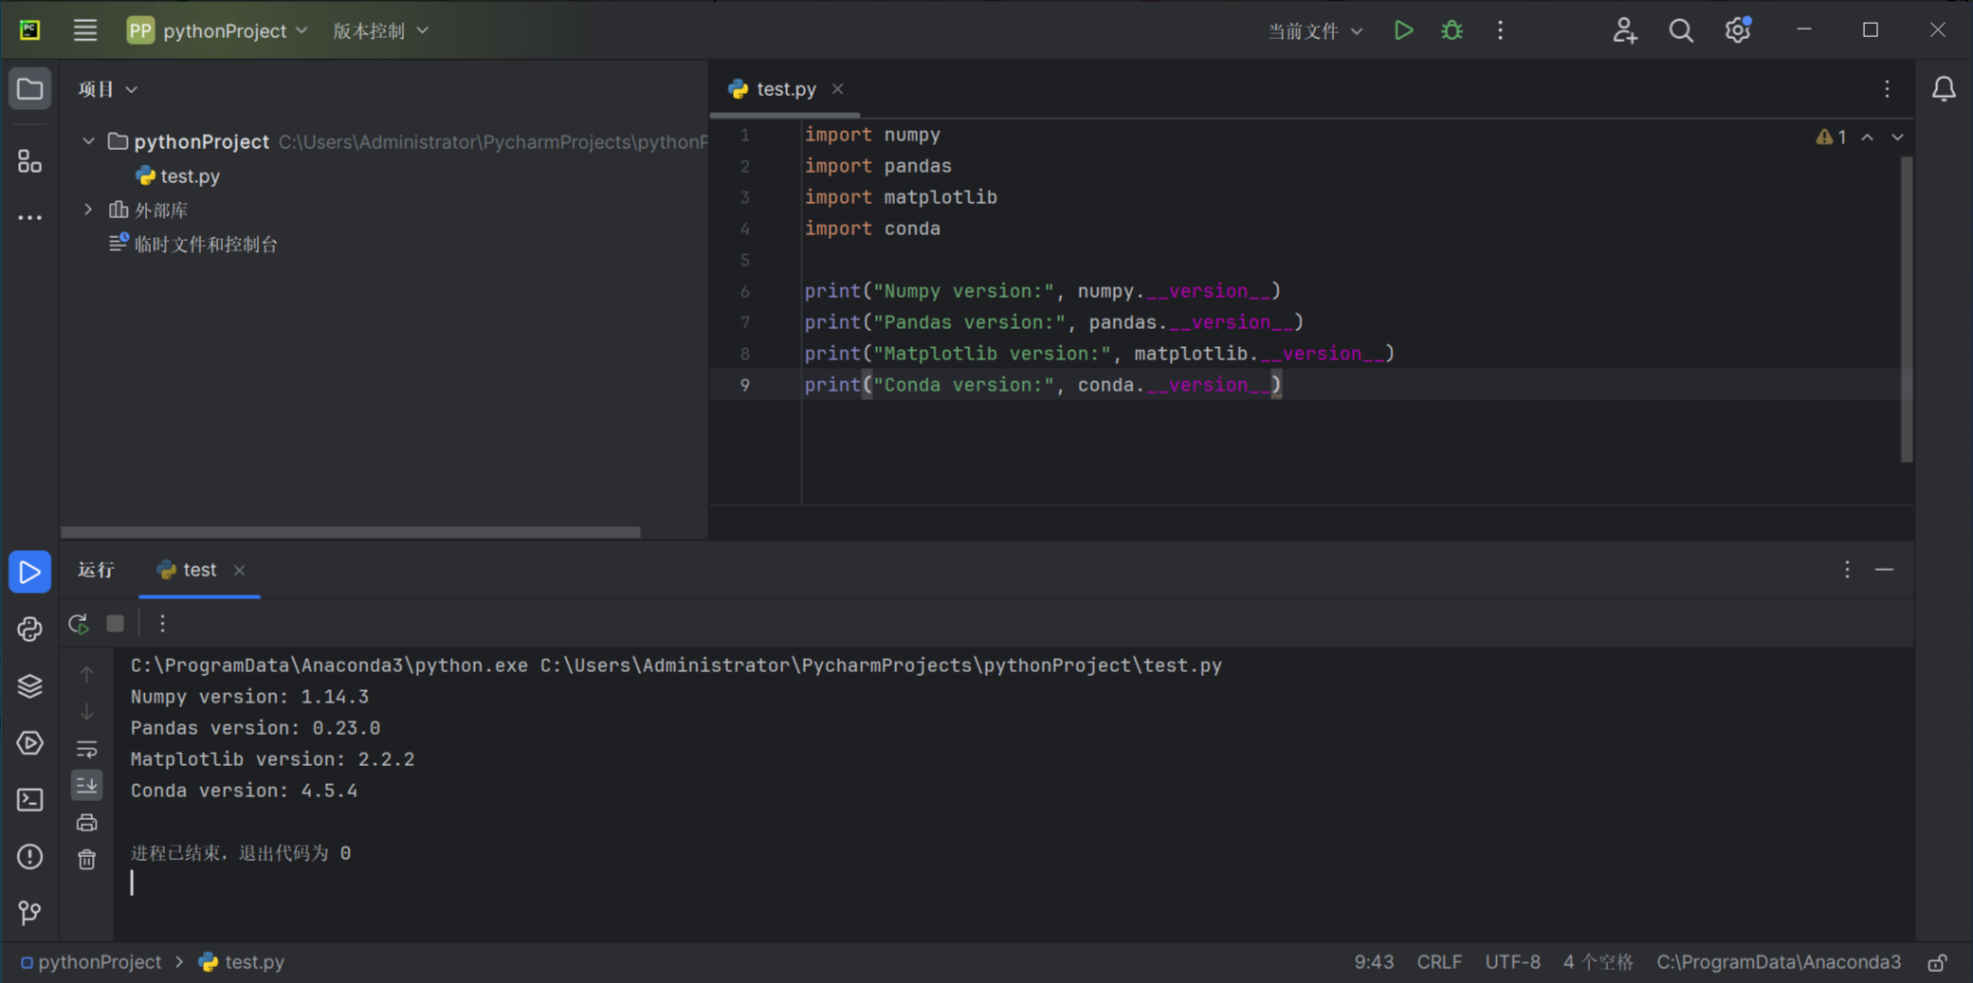This screenshot has width=1973, height=983.
Task: Open the Terminal tool window
Action: click(30, 800)
